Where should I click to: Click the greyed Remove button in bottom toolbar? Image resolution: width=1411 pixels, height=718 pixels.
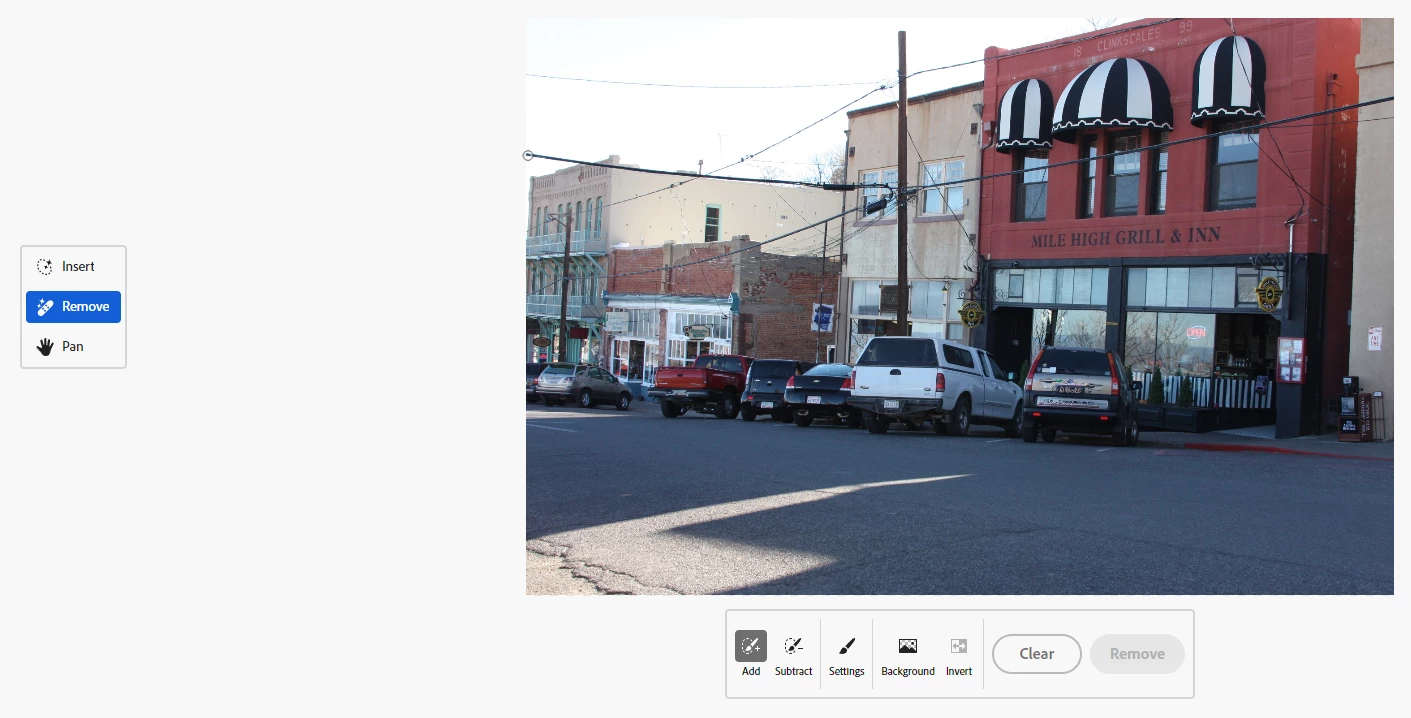1137,654
